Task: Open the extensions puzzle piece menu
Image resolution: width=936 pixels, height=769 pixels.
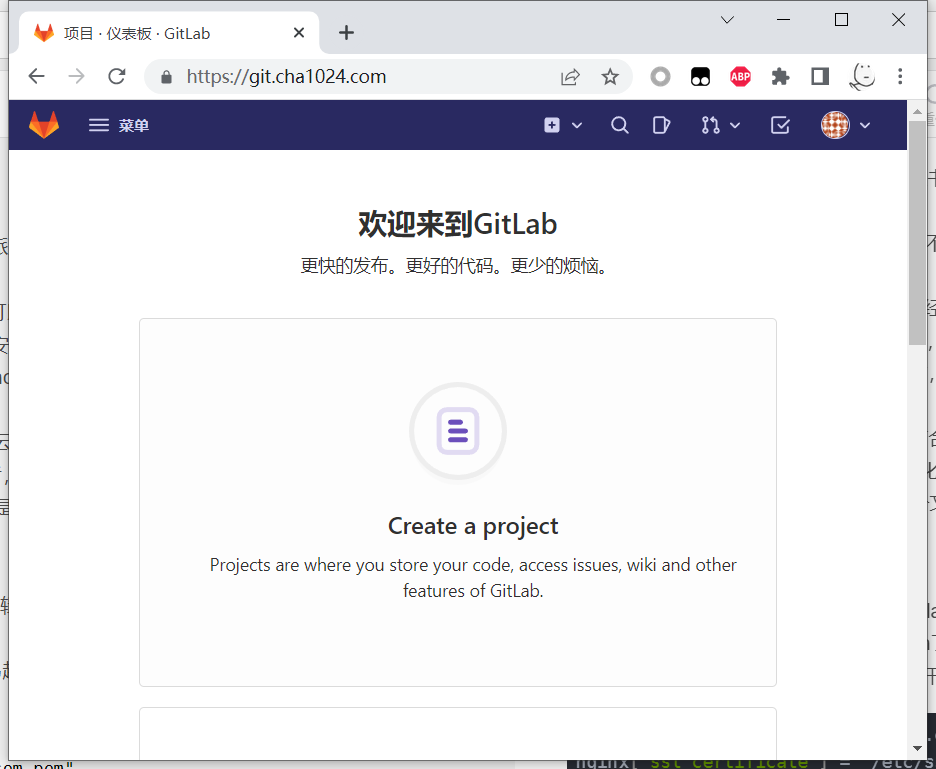Action: point(780,76)
